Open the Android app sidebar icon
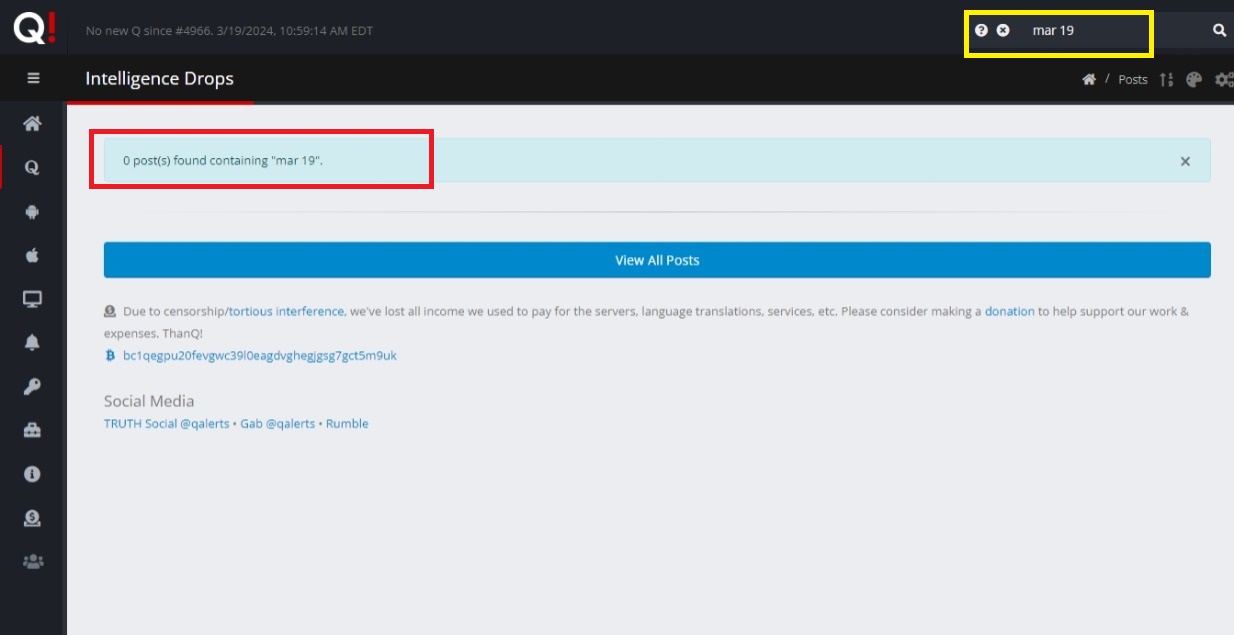 (32, 212)
